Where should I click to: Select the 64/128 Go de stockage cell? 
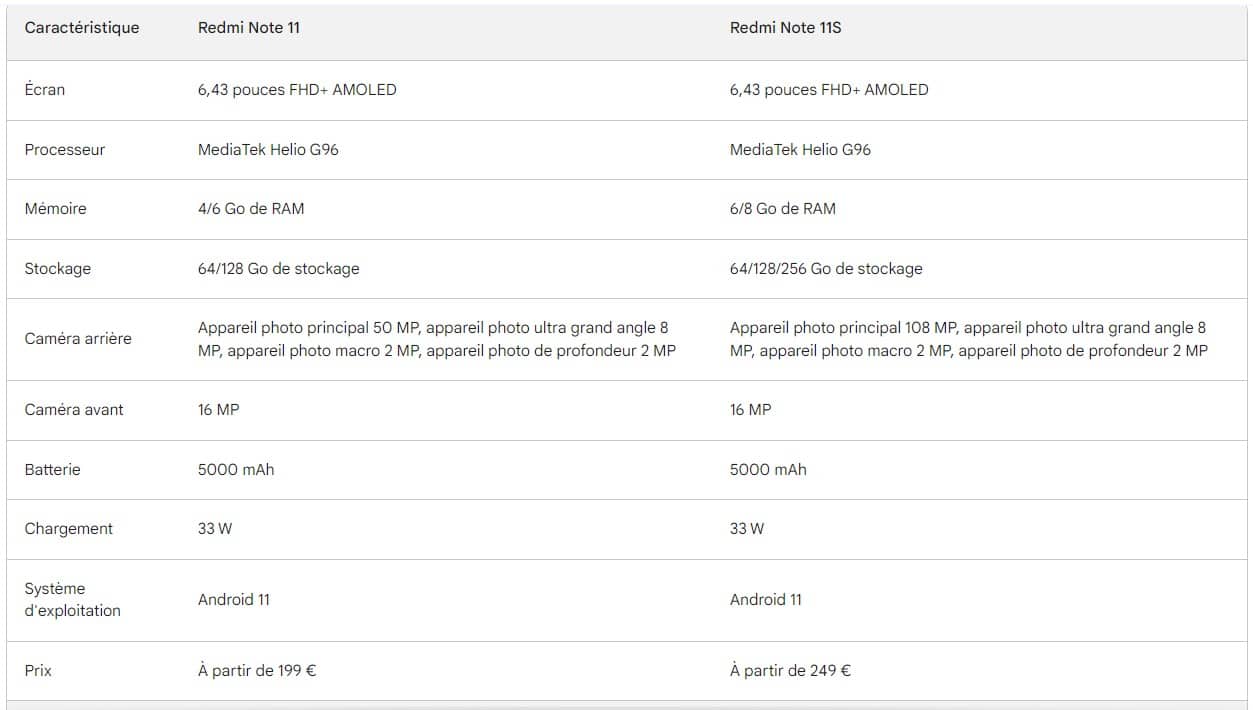pyautogui.click(x=279, y=269)
